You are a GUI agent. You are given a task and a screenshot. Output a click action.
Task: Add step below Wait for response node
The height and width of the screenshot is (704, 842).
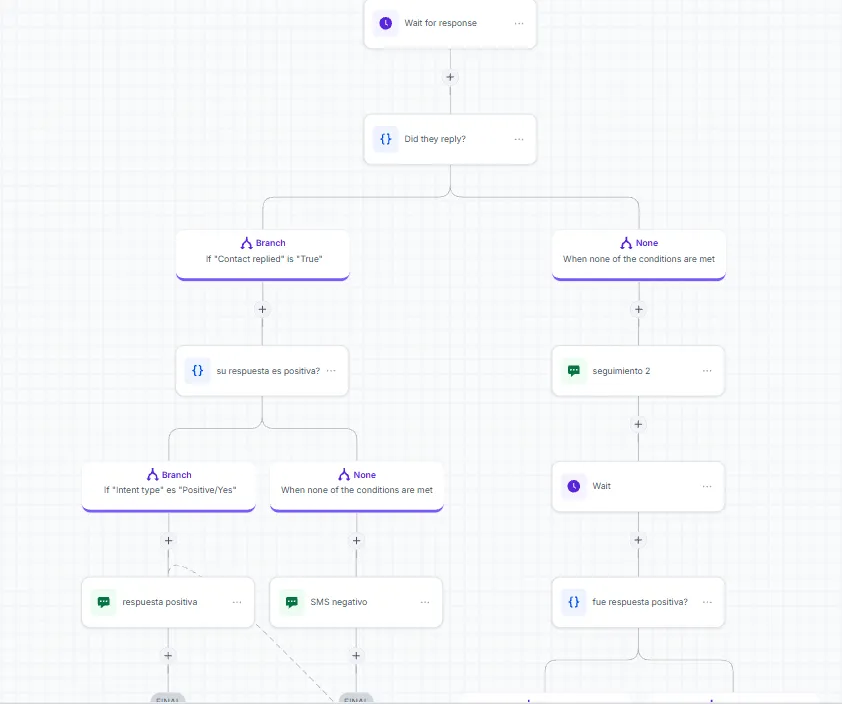(x=450, y=77)
